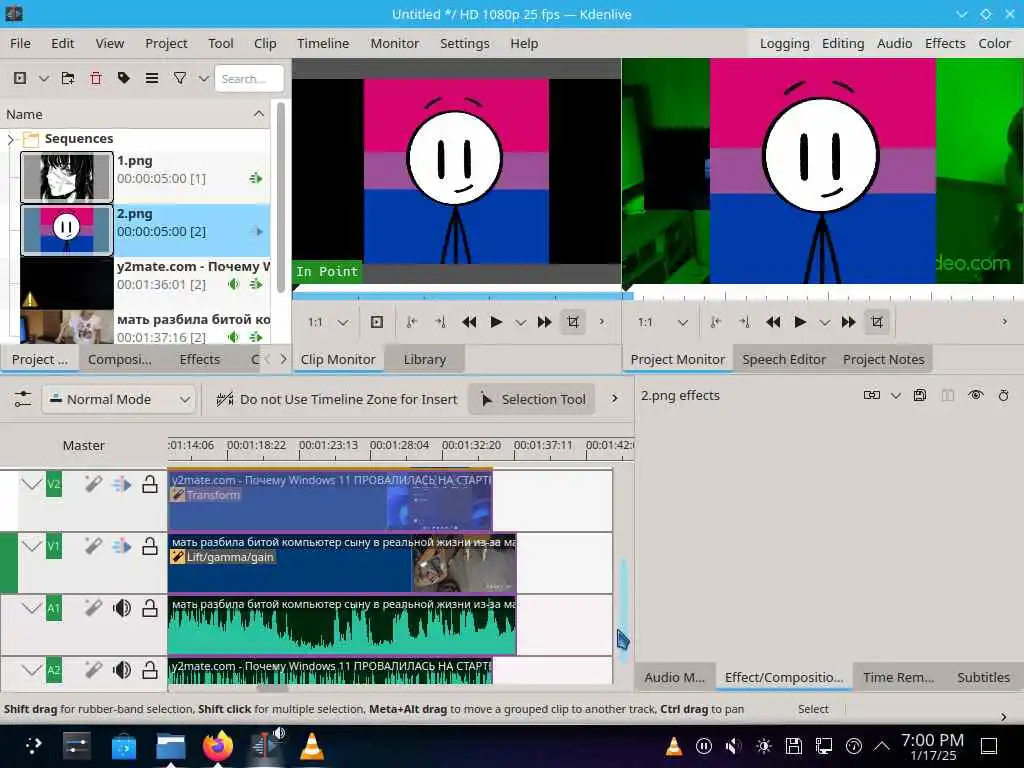Expand the Sequences folder in project bin
Viewport: 1024px width, 768px height.
click(x=10, y=139)
